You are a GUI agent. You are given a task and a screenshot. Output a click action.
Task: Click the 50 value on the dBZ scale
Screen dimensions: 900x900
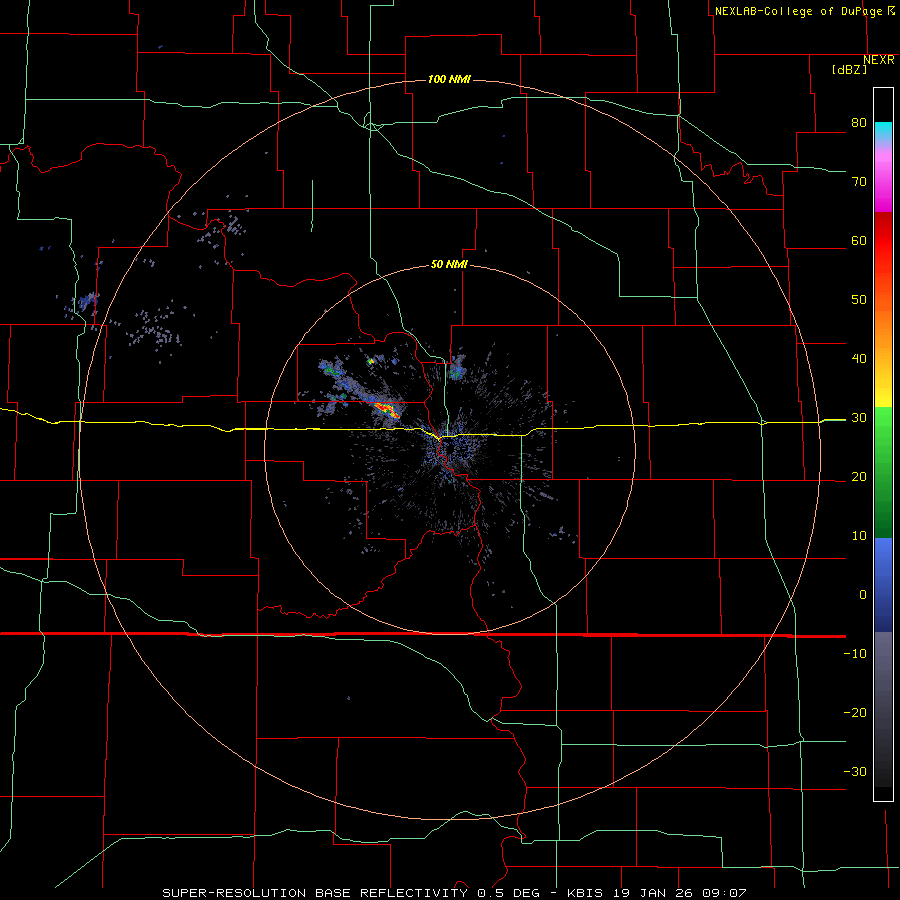pyautogui.click(x=859, y=300)
